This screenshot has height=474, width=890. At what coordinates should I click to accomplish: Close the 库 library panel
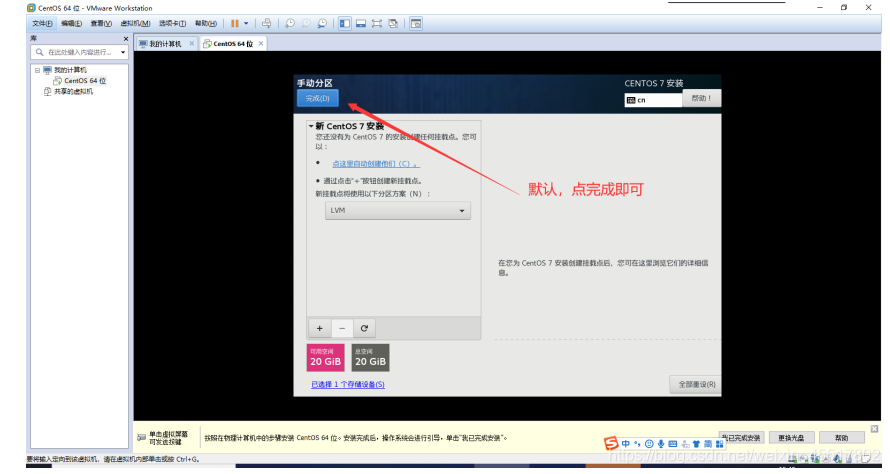tap(126, 39)
